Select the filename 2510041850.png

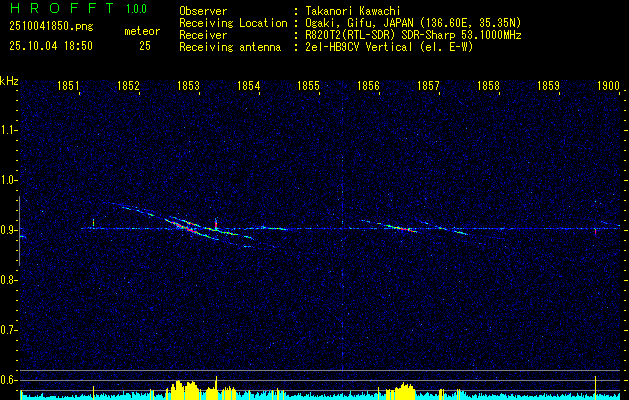coord(51,27)
